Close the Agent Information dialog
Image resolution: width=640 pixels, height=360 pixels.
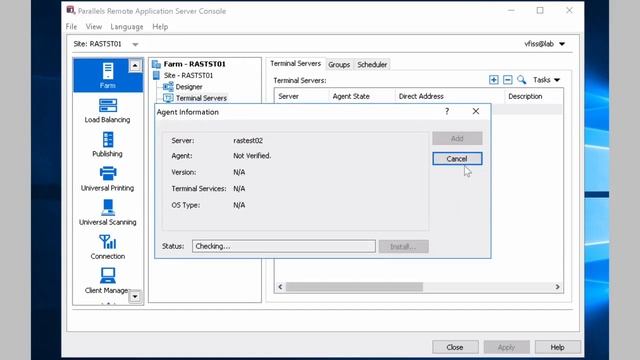pos(476,111)
